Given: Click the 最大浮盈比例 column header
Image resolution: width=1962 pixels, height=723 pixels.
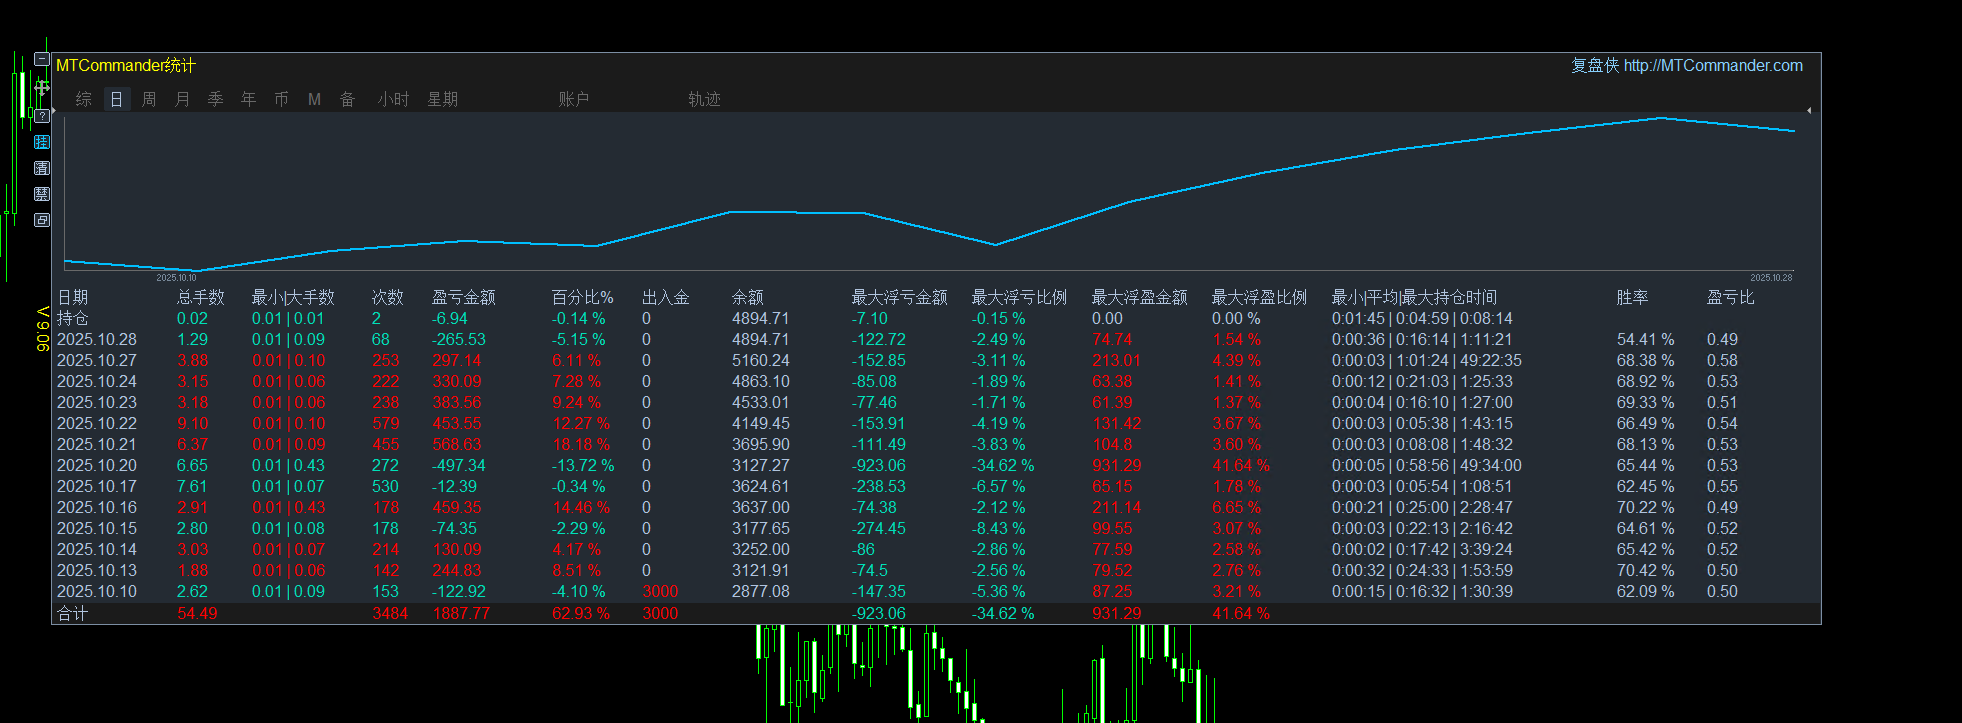Looking at the screenshot, I should point(1259,297).
